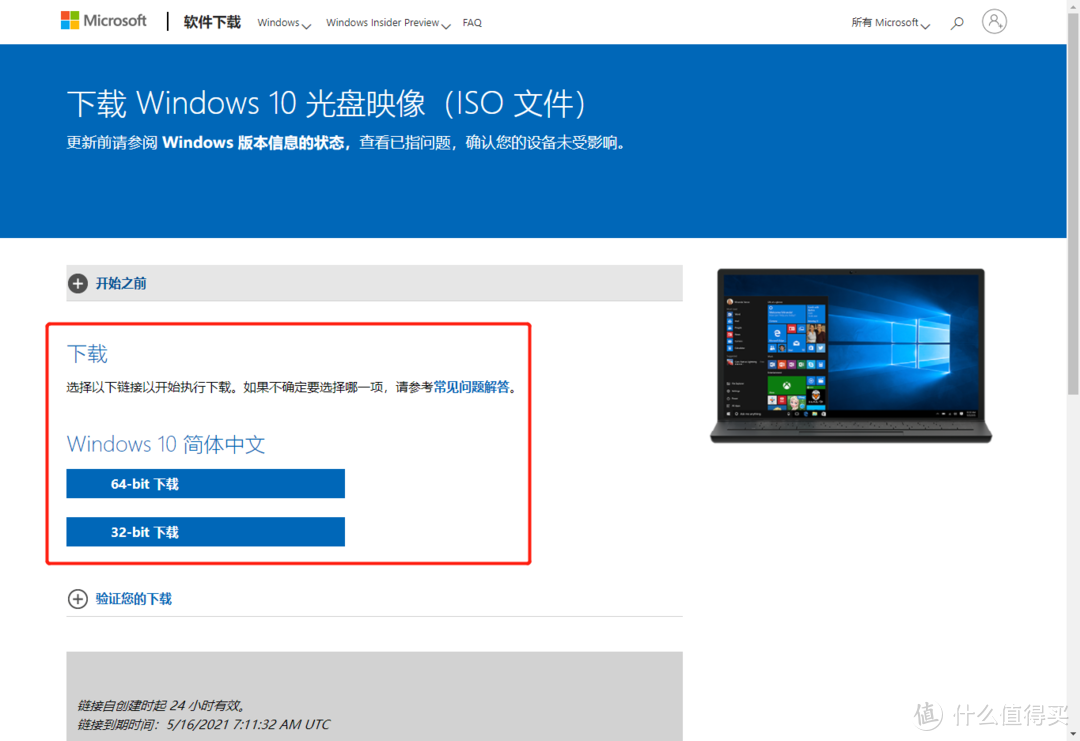
Task: Expand the 验证您的下载 plus icon
Action: click(x=78, y=598)
